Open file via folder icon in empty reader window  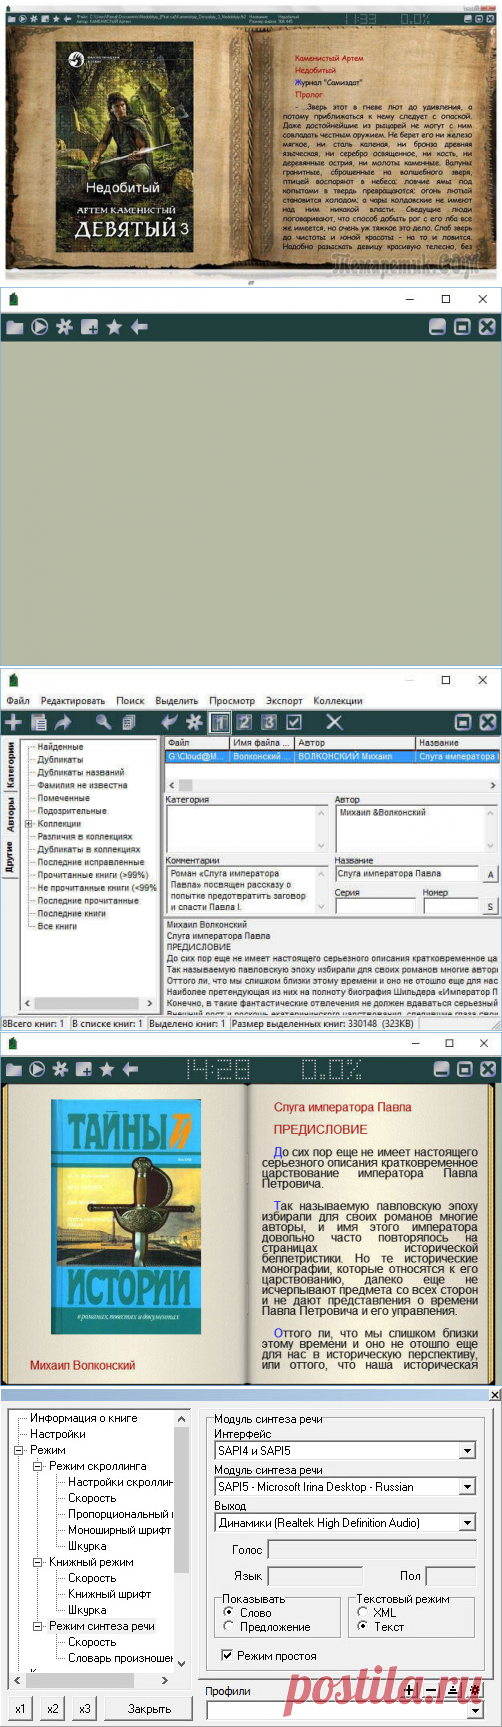click(x=14, y=326)
